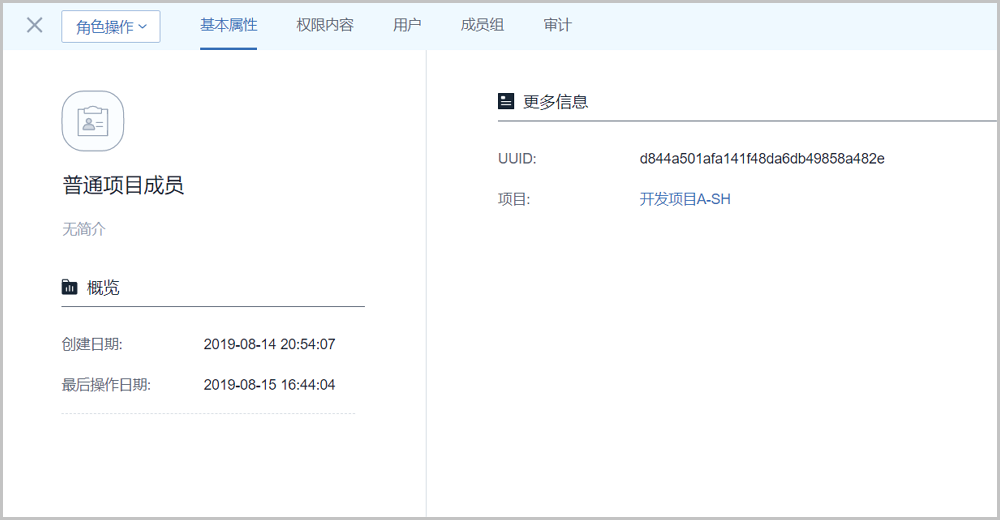Click the UUID value string

pyautogui.click(x=762, y=158)
